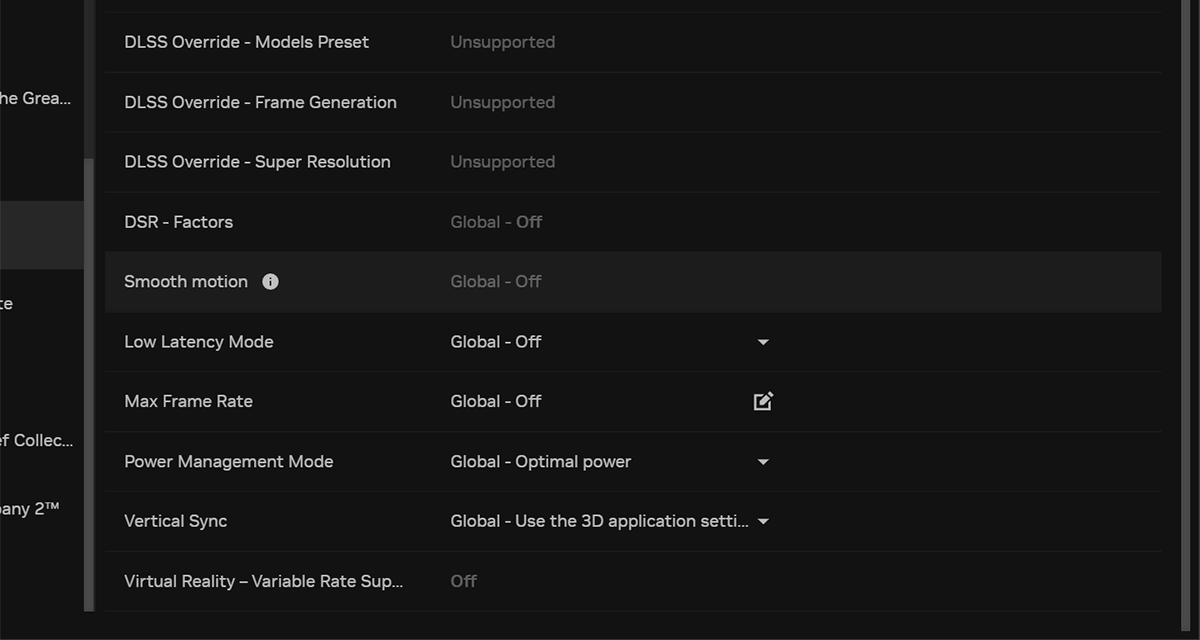Select the 'Global - Optimal power' value
1200x640 pixels.
click(541, 462)
